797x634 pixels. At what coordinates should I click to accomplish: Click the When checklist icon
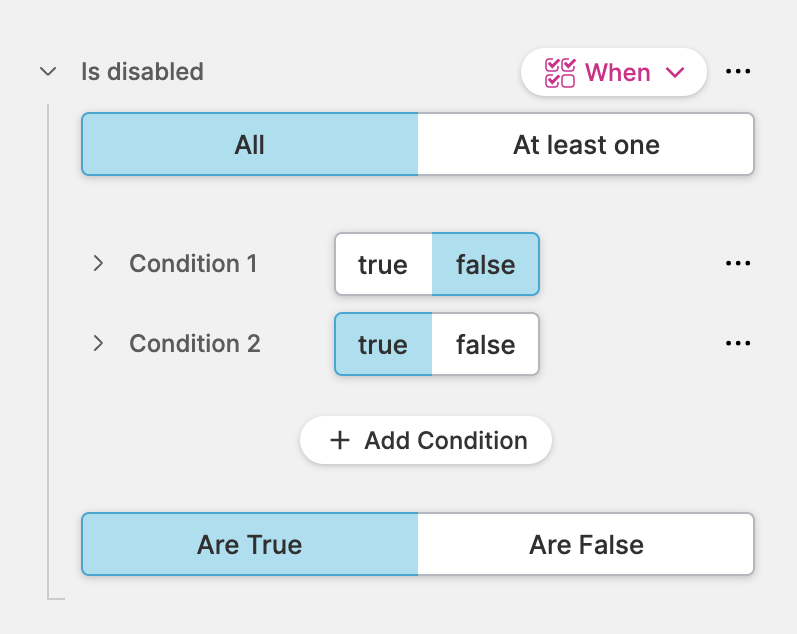560,73
